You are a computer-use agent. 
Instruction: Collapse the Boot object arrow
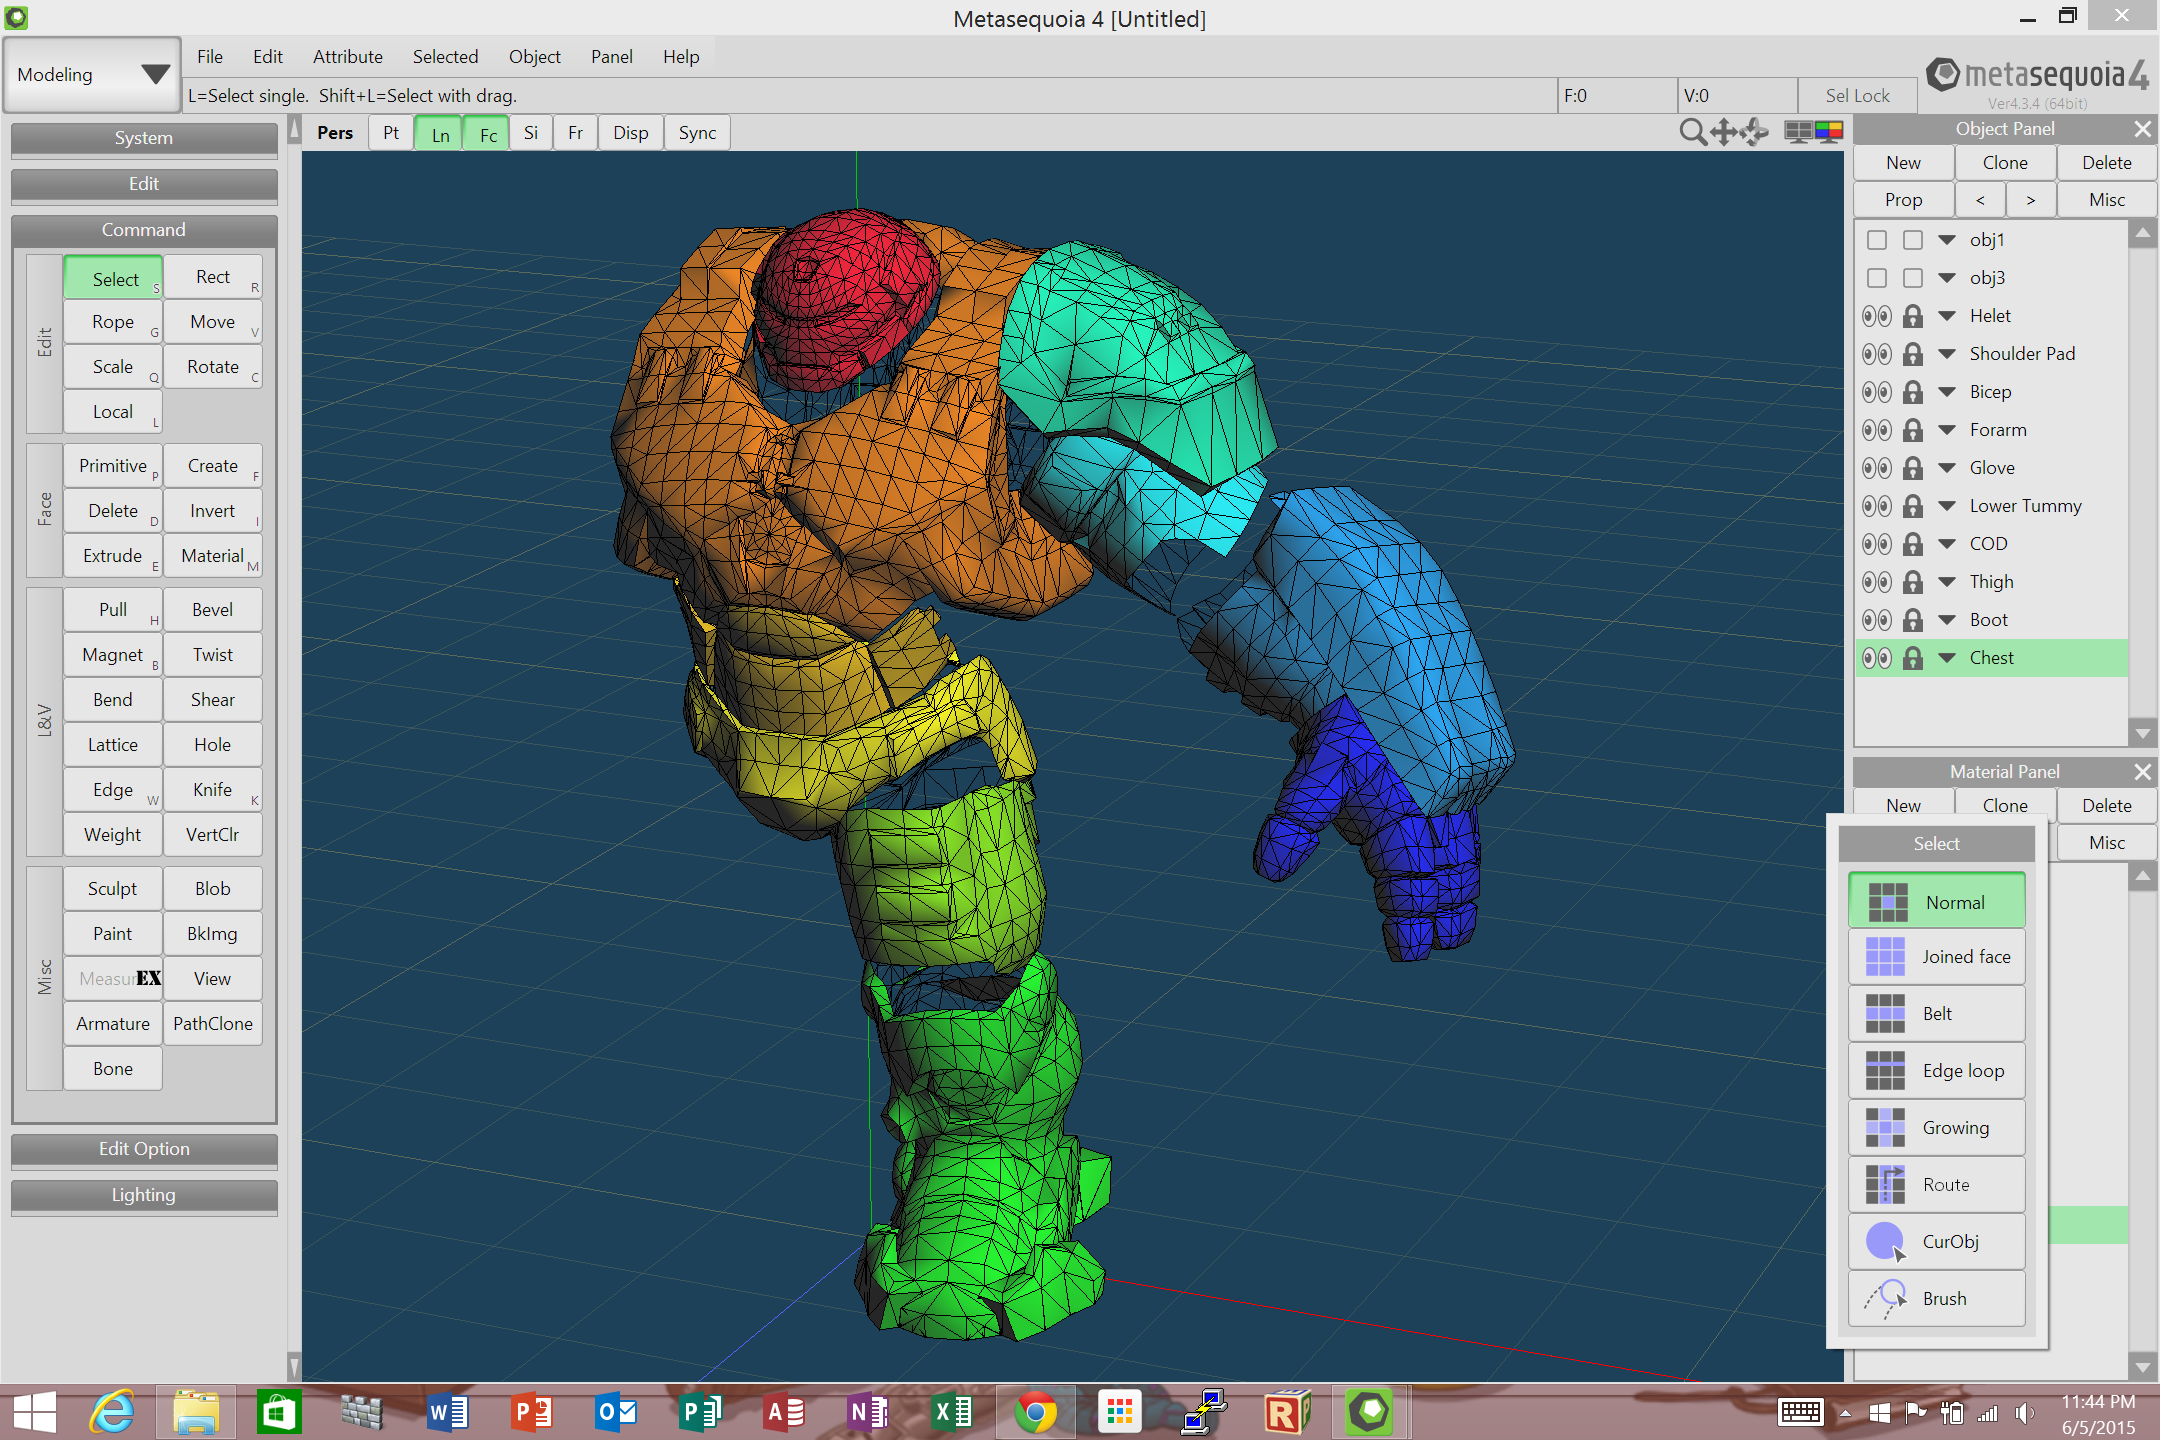1947,620
